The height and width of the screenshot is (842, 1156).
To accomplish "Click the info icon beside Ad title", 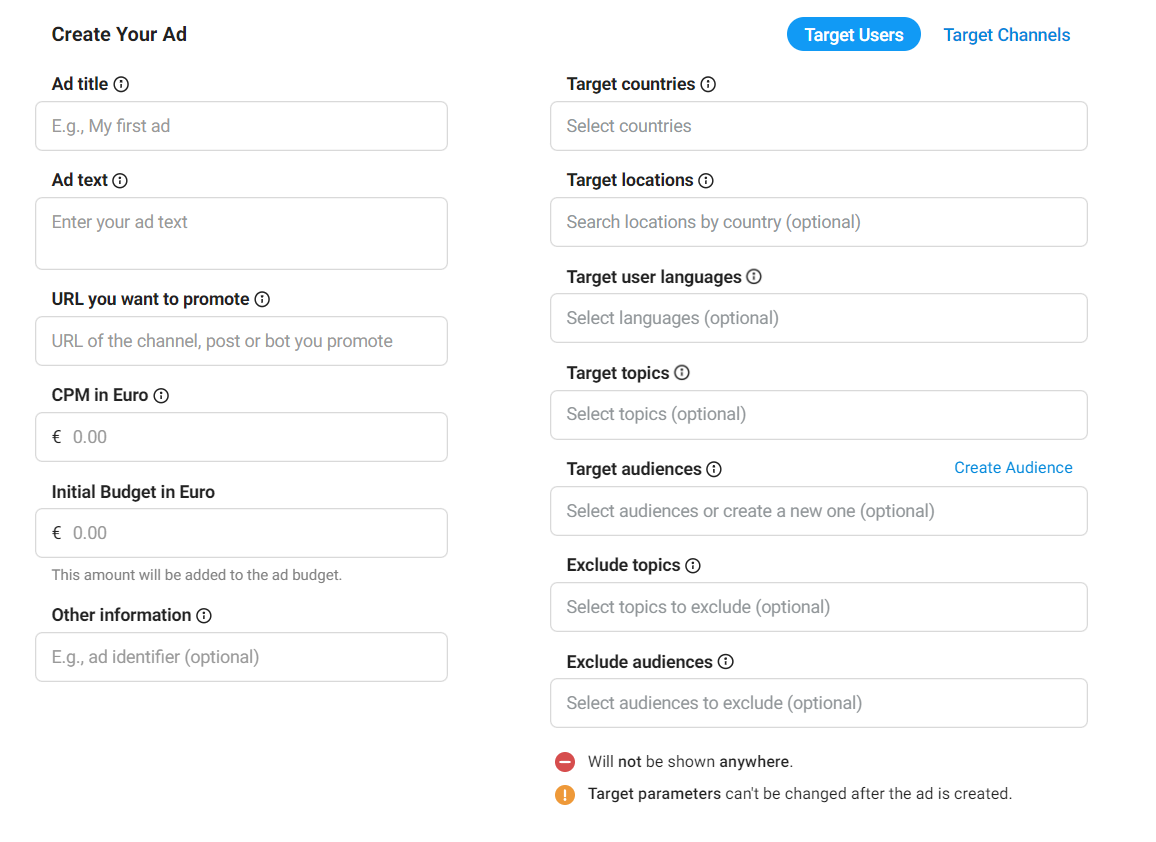I will (x=122, y=85).
